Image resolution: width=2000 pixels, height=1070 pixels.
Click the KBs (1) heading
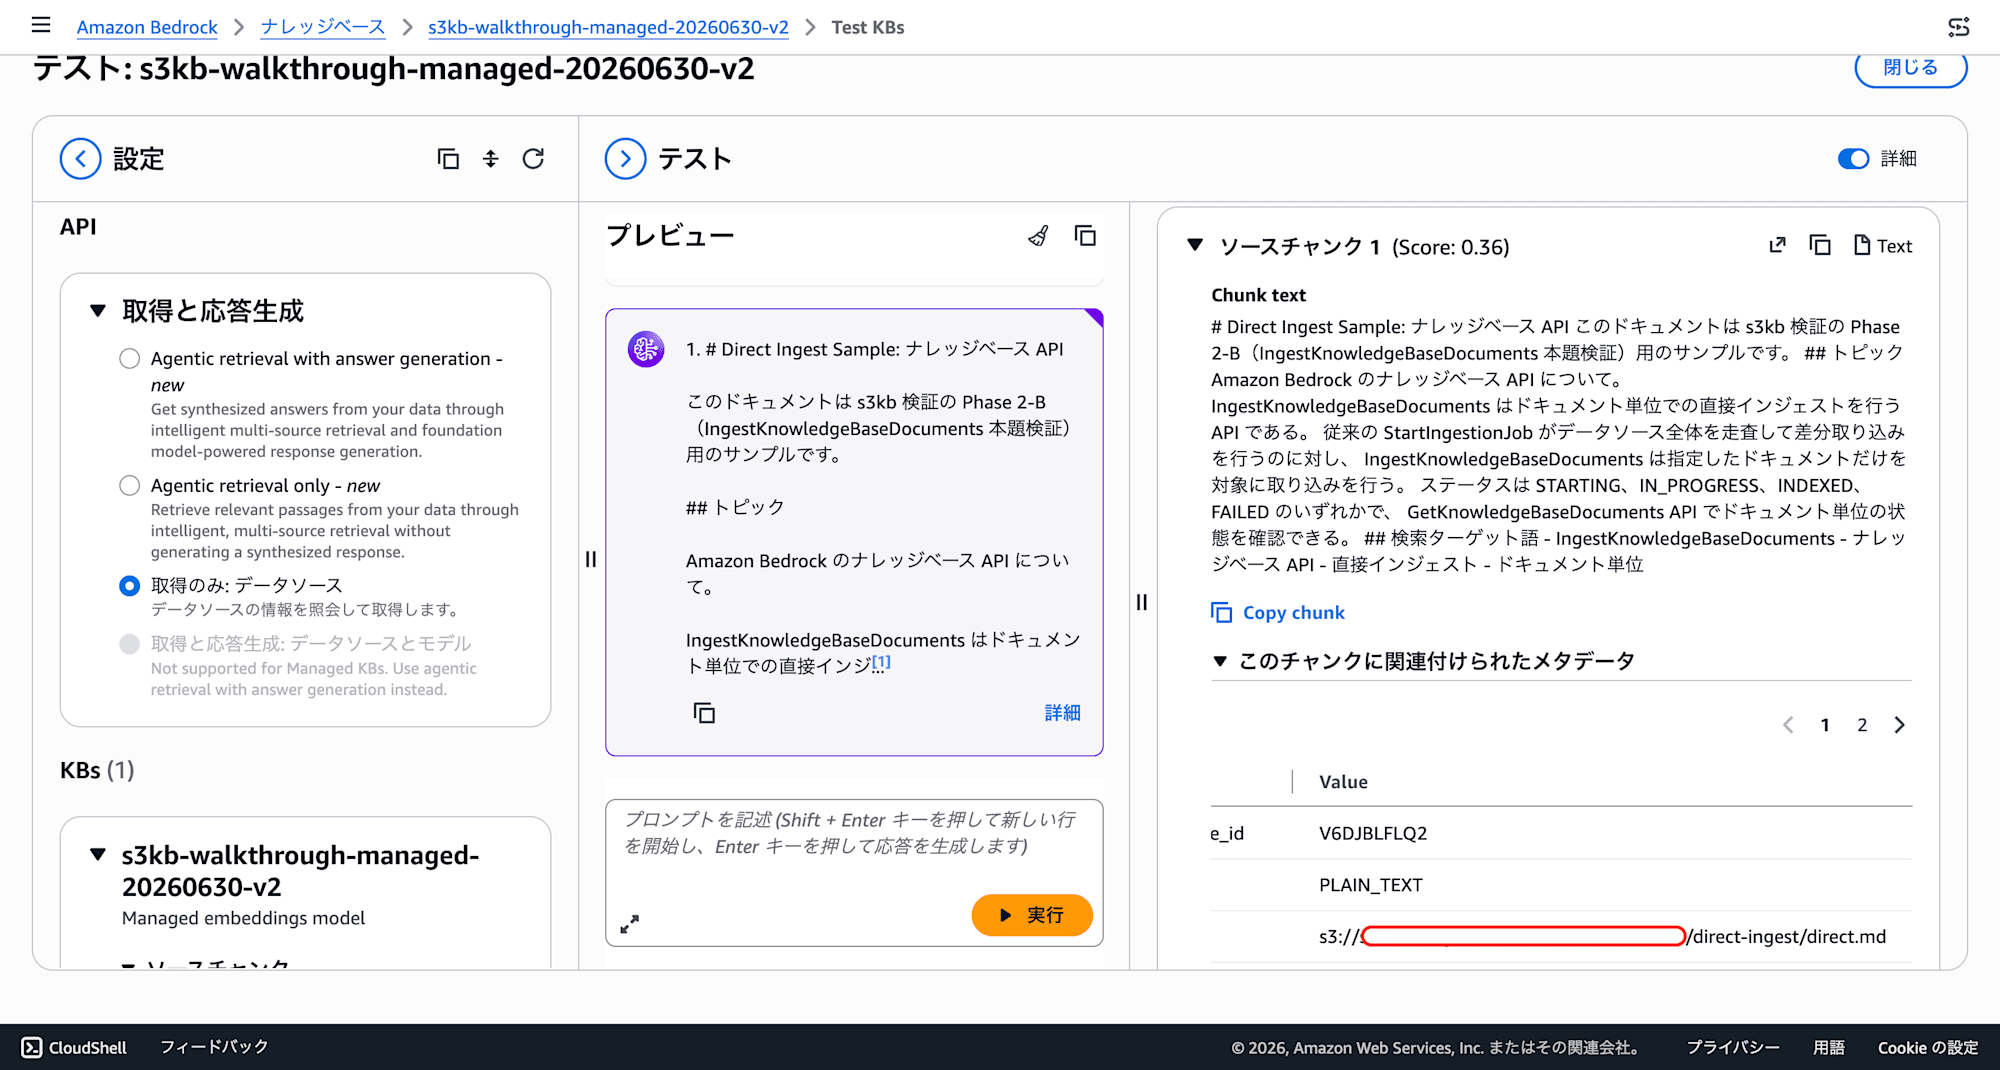click(97, 770)
